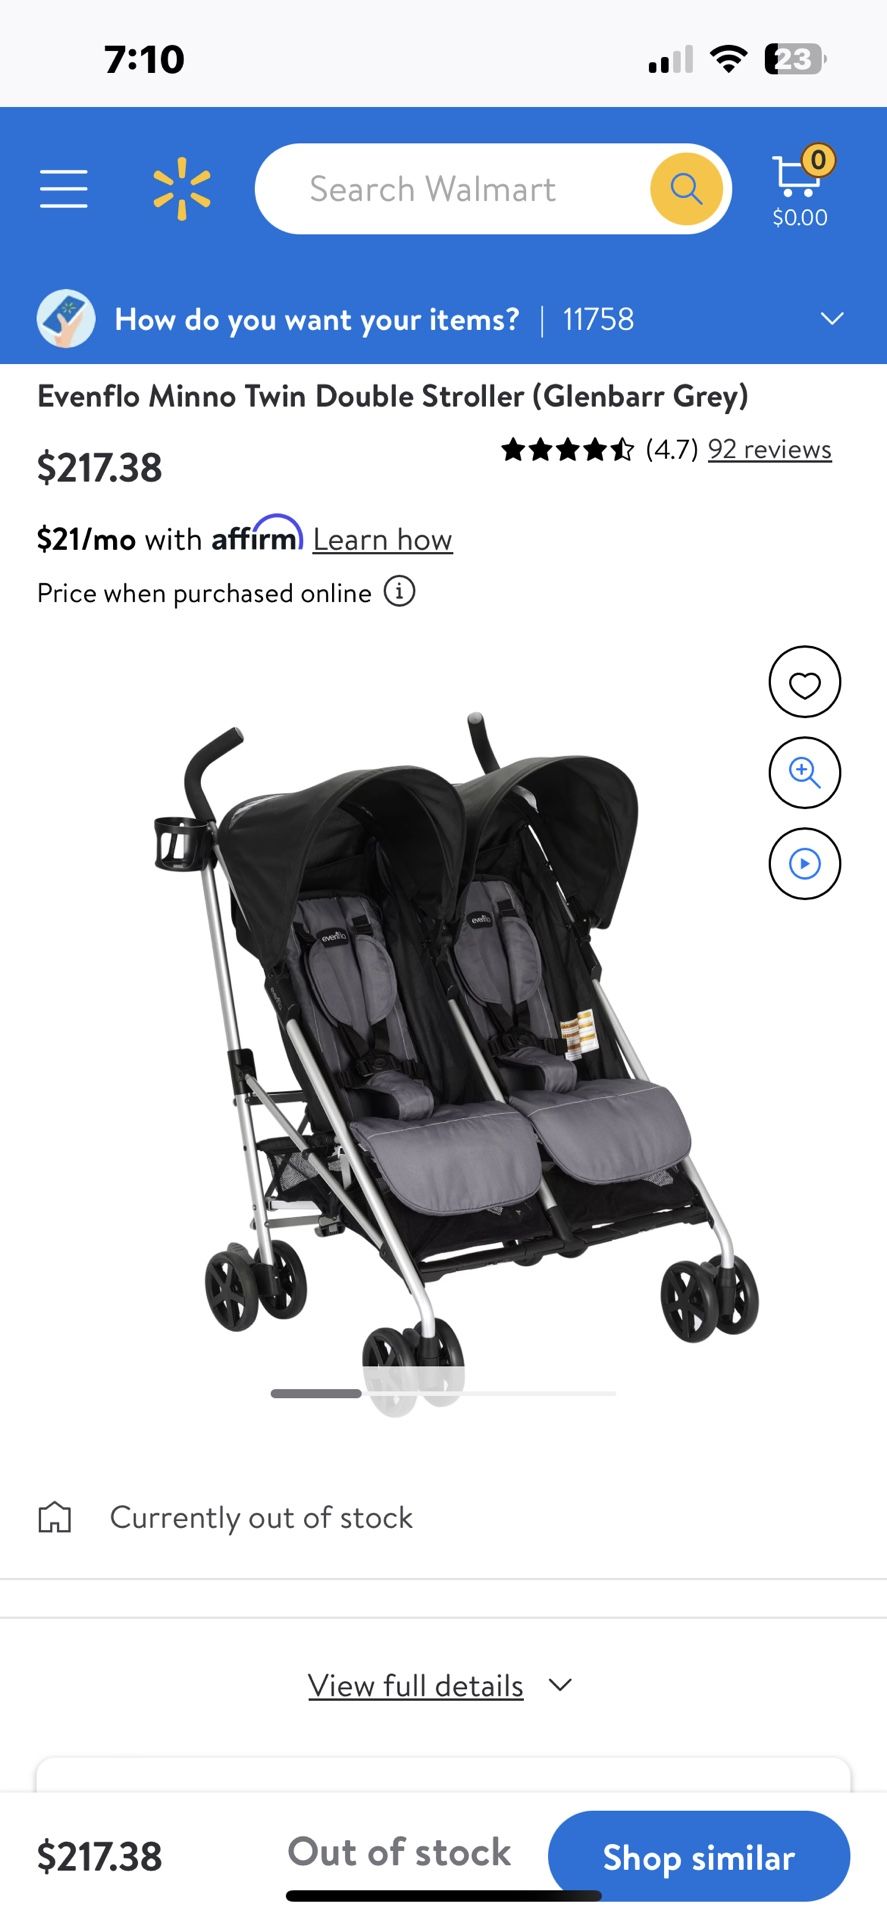Click the yellow search magnifier button
887x1920 pixels.
tap(686, 188)
